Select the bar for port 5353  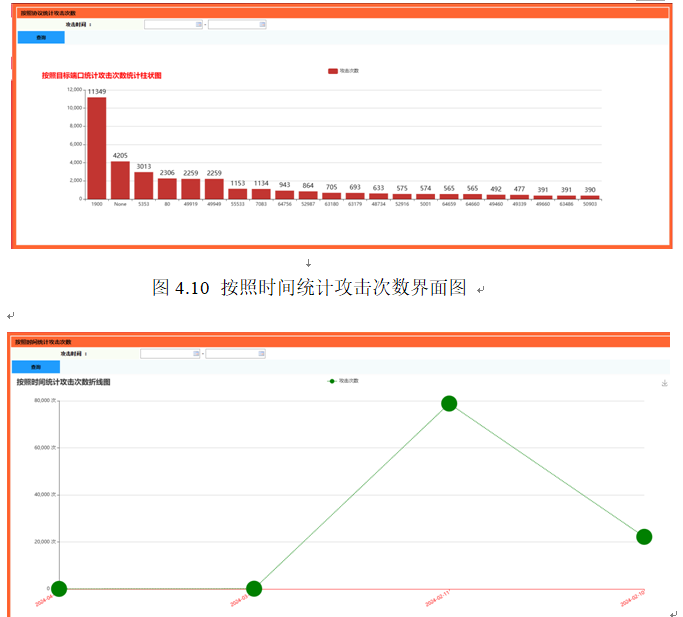pyautogui.click(x=144, y=185)
